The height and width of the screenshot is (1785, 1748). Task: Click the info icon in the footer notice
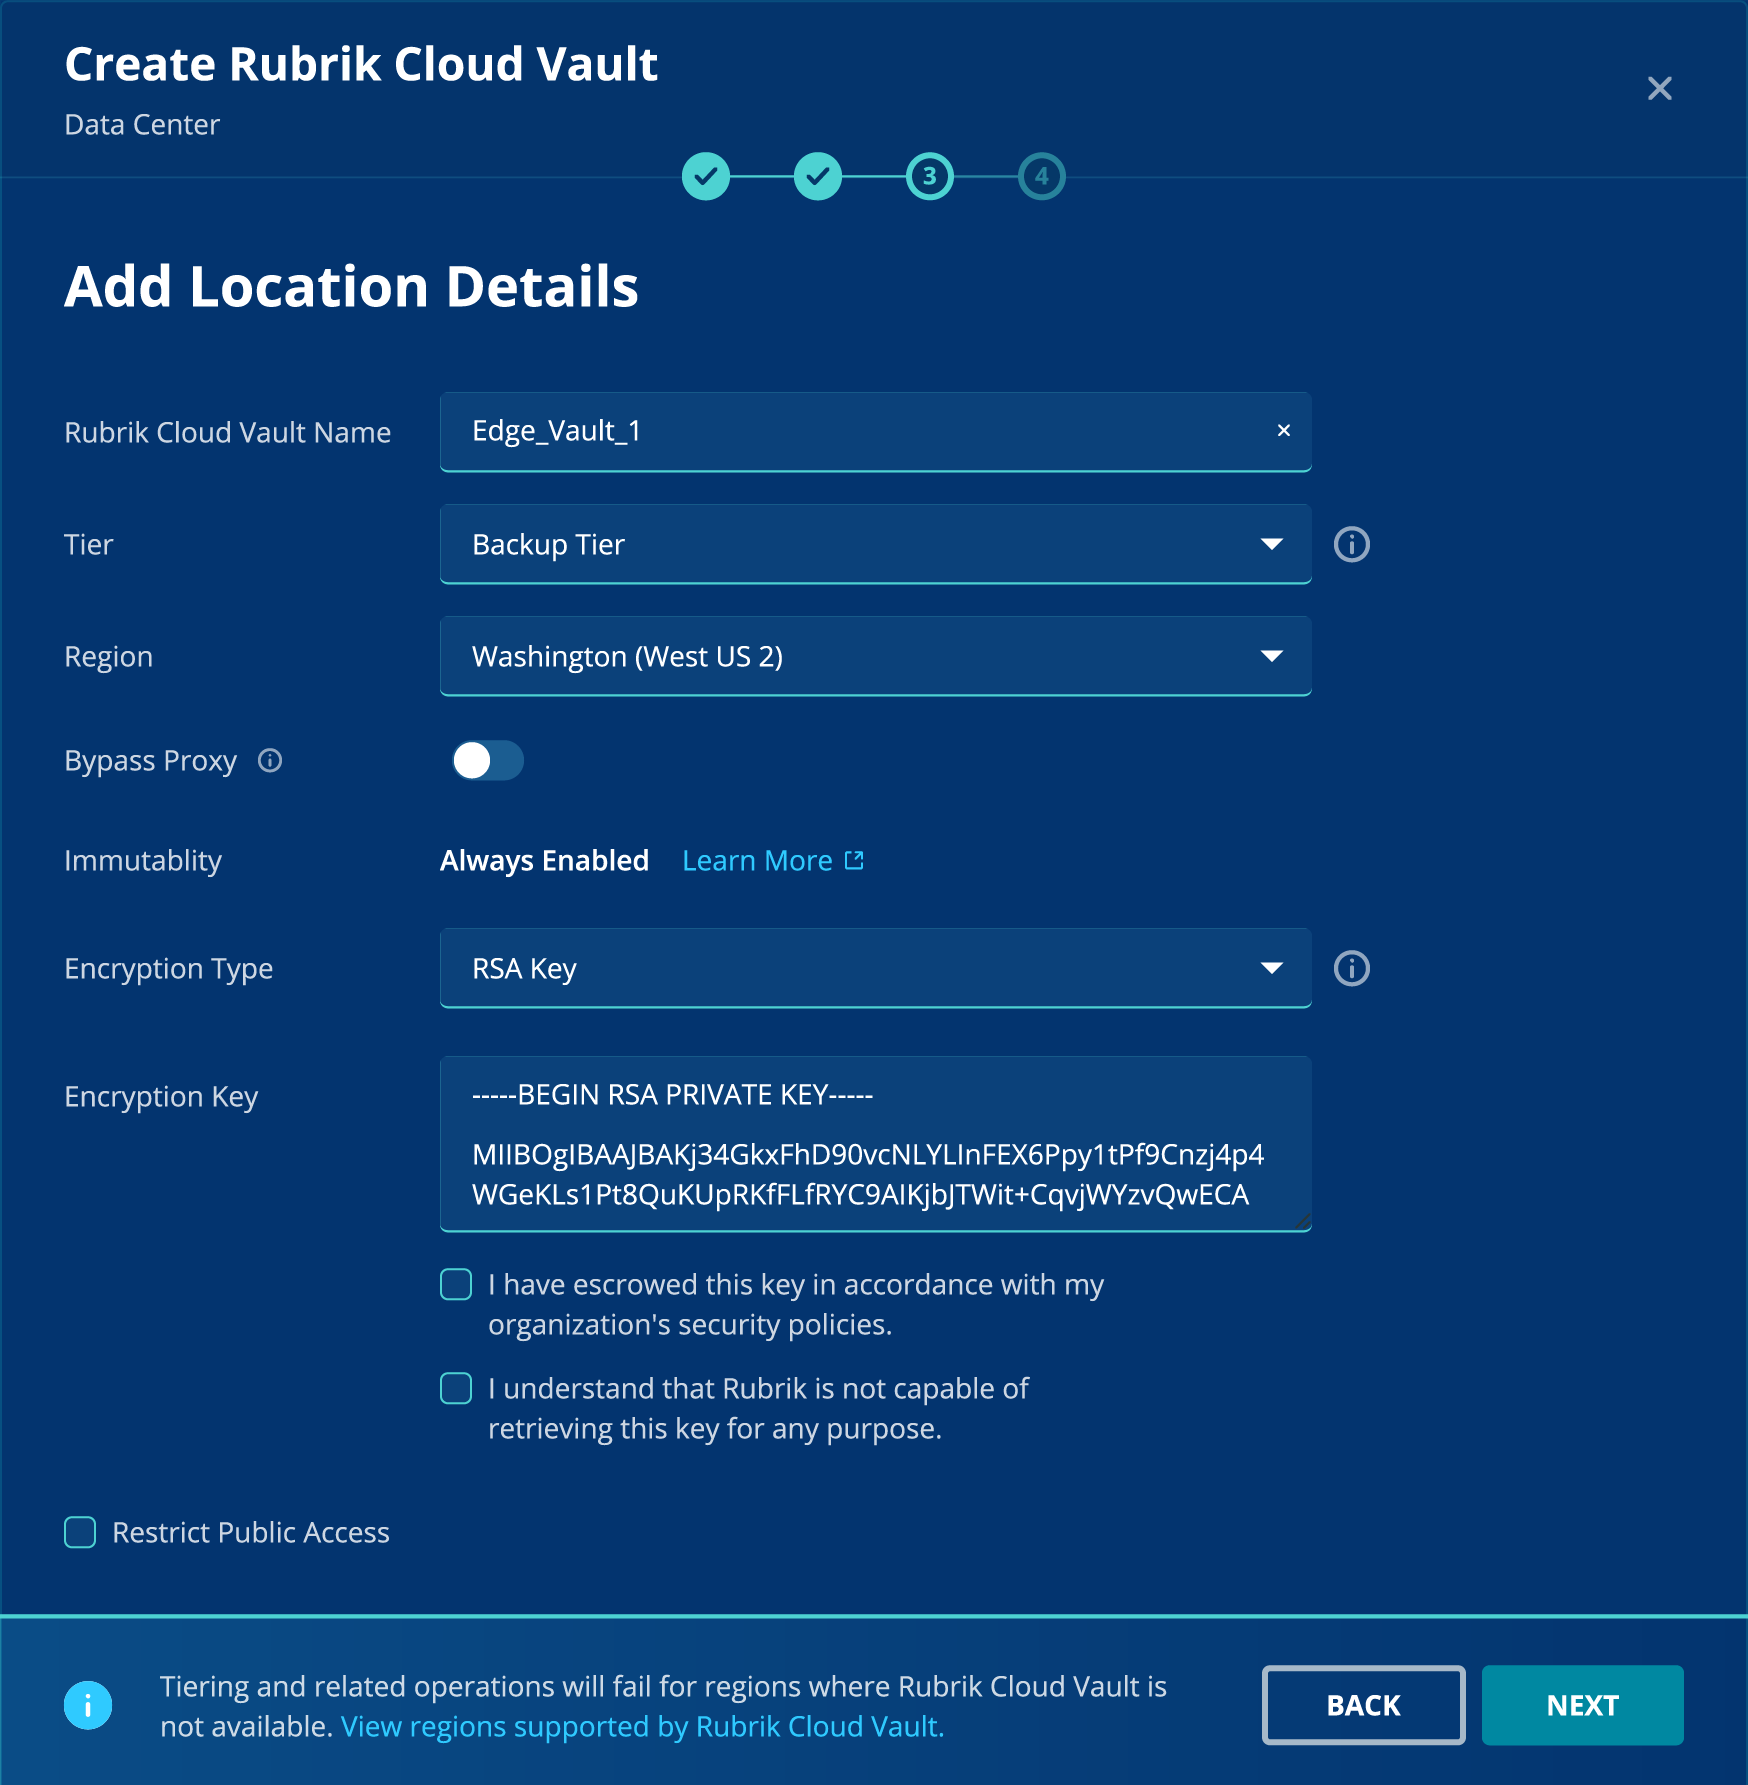point(88,1705)
